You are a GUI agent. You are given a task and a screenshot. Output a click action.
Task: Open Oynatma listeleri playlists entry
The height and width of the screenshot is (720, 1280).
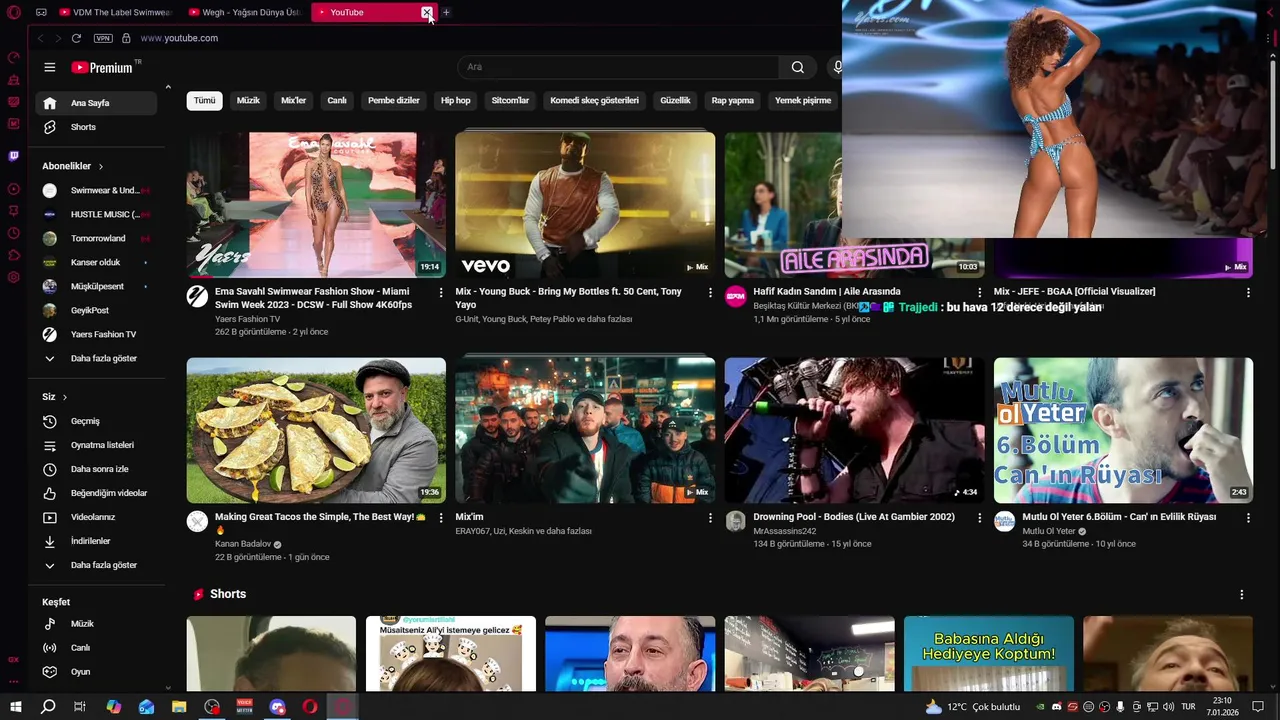96,445
